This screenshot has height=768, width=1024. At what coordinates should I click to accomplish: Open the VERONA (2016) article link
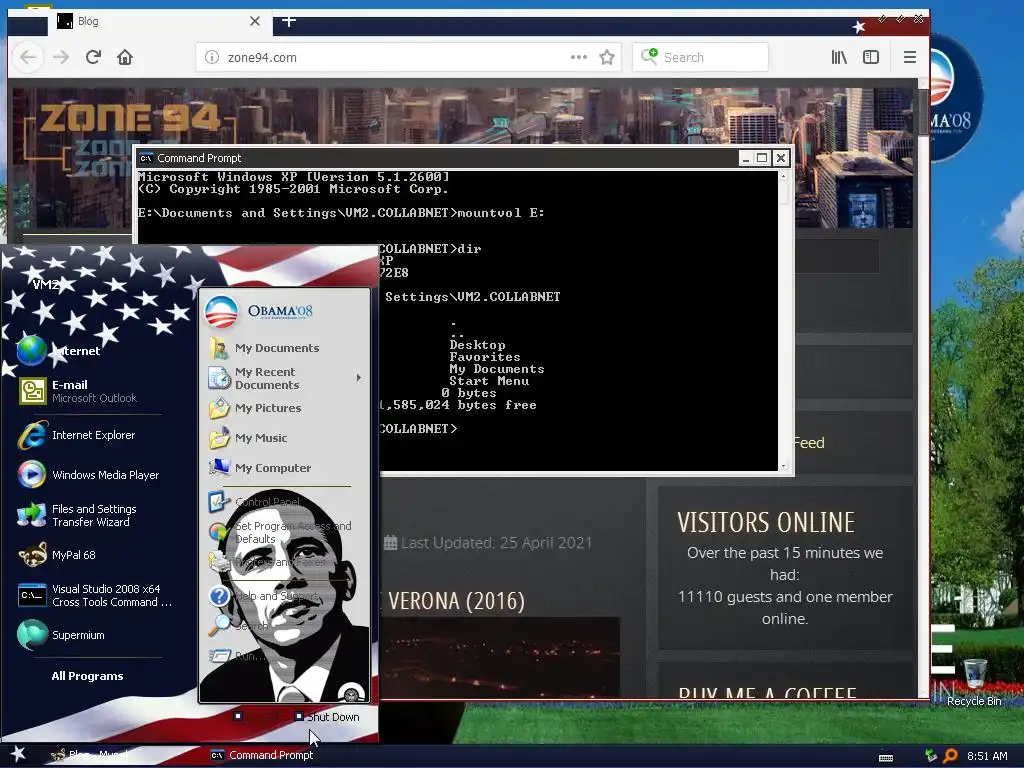(x=456, y=601)
